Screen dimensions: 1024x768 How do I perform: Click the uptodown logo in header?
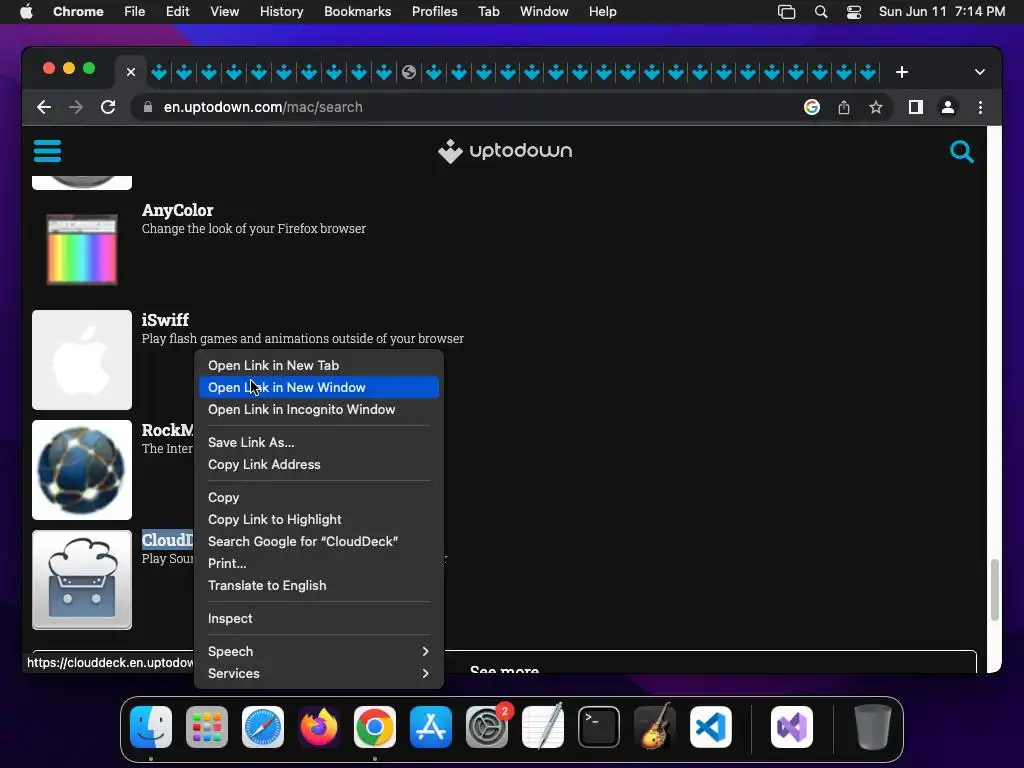(505, 151)
